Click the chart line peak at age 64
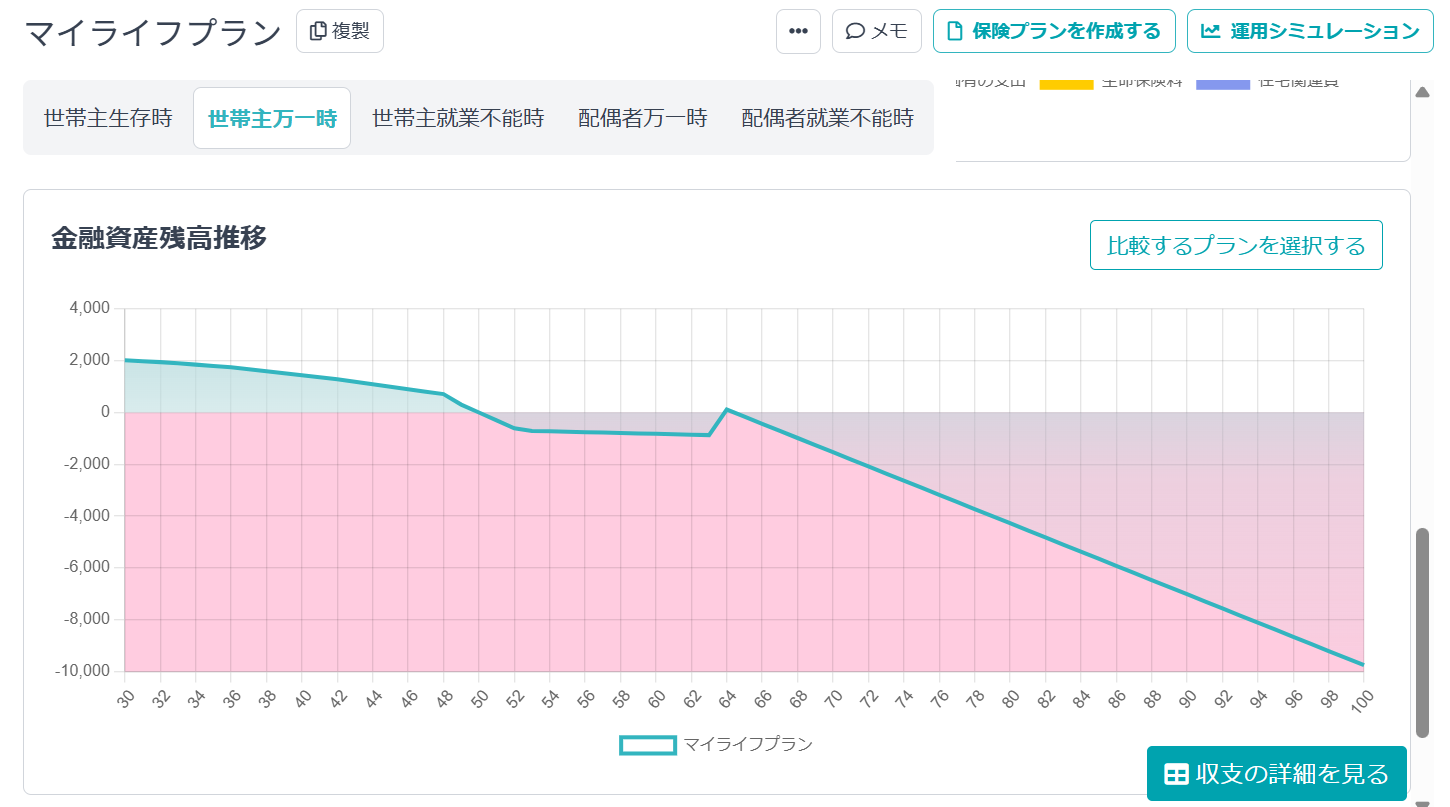 coord(727,409)
